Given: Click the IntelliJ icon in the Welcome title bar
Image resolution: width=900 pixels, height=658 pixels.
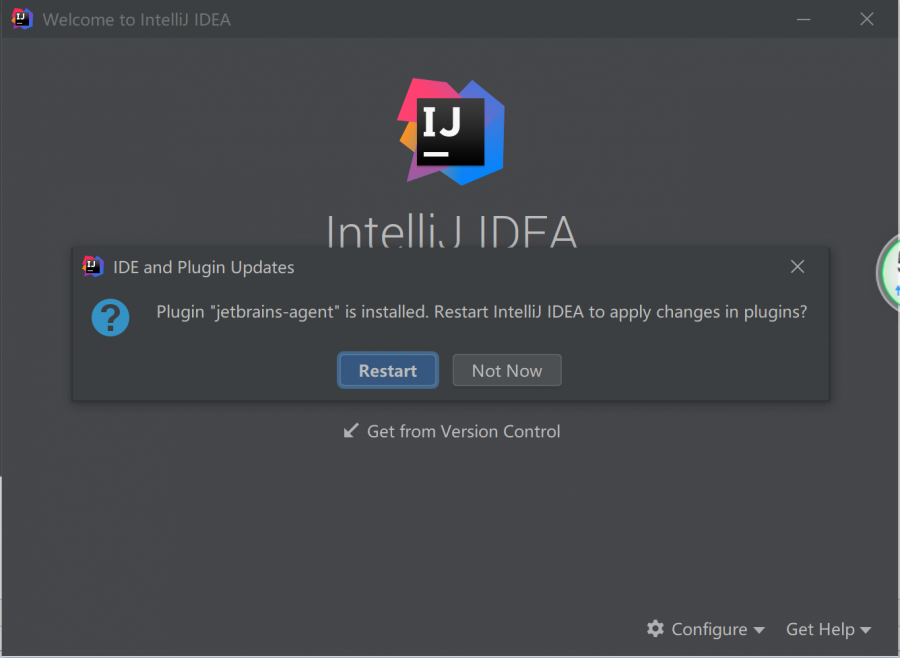Looking at the screenshot, I should coord(22,19).
